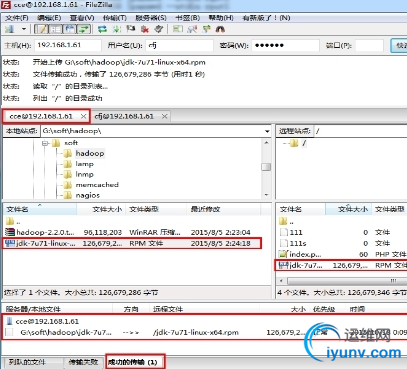
Task: Open the 服务器(S) menu
Action: click(x=151, y=18)
